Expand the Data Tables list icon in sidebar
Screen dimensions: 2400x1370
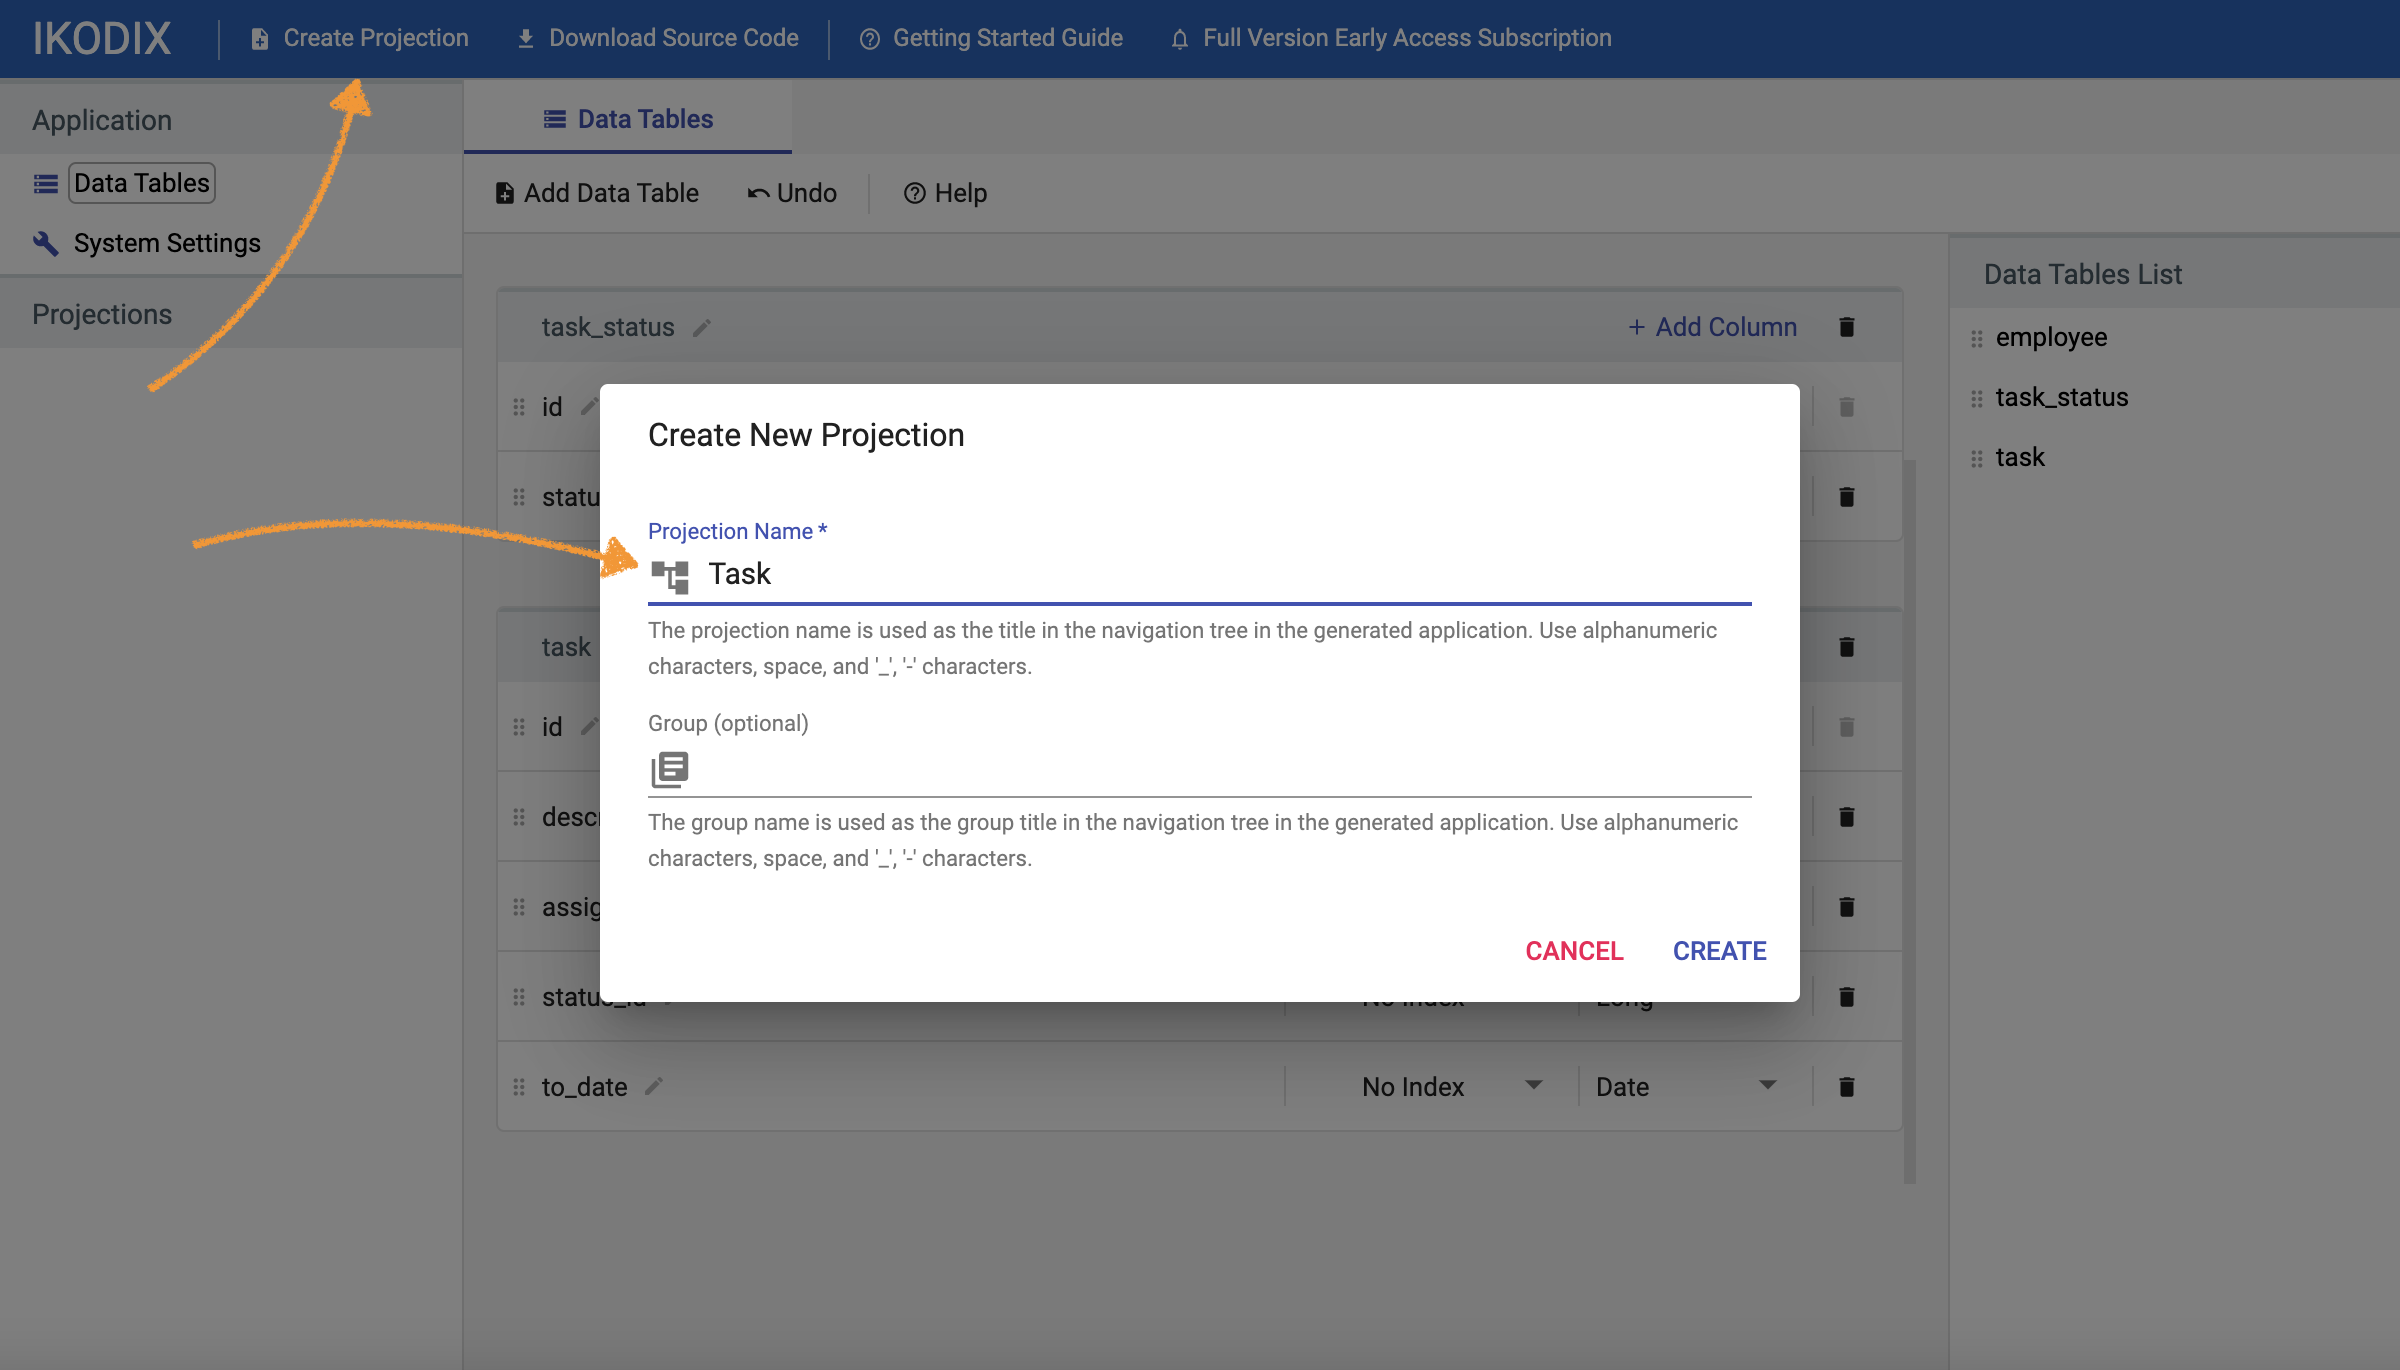point(44,182)
